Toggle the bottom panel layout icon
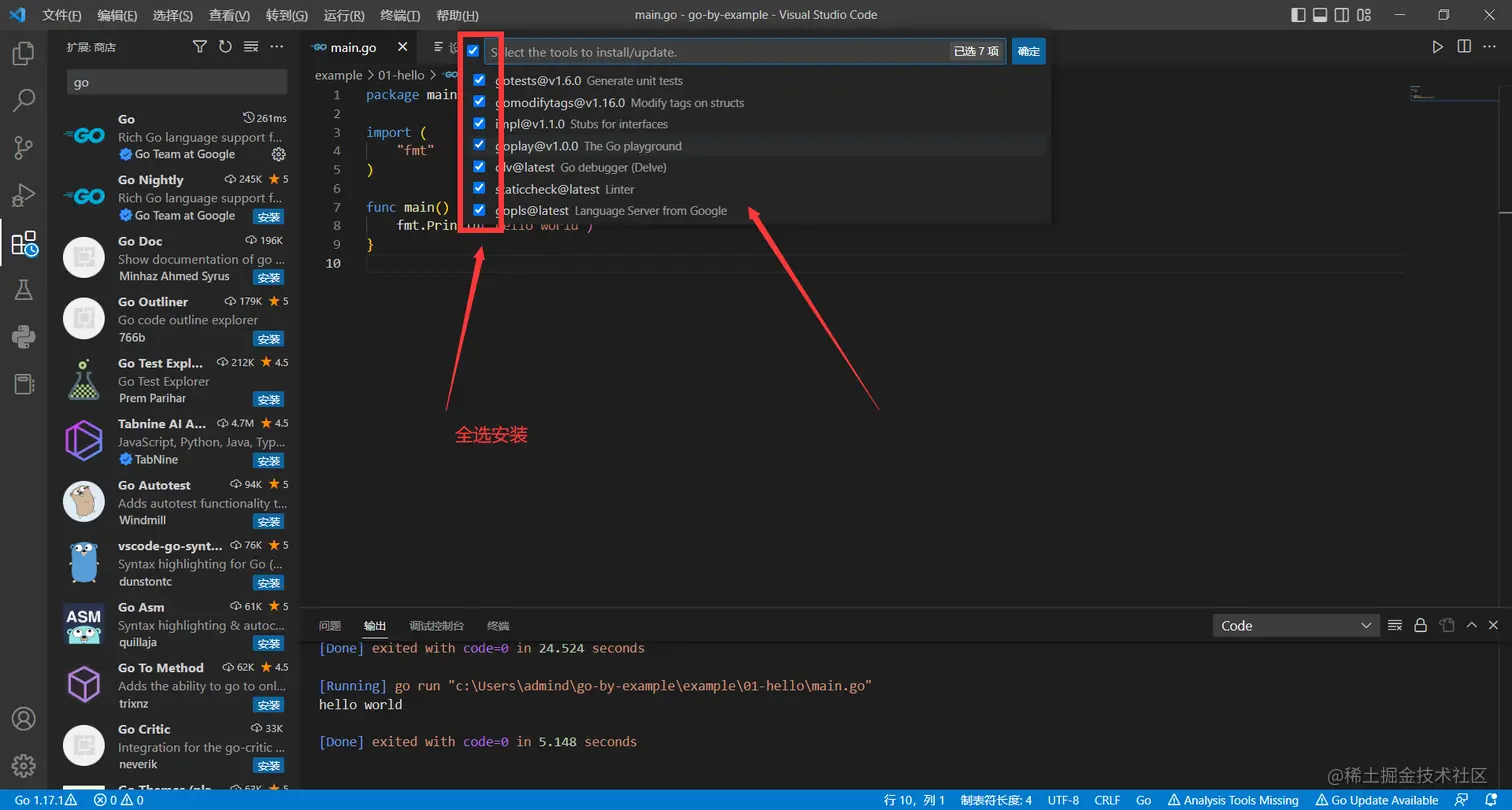This screenshot has height=810, width=1512. pyautogui.click(x=1320, y=15)
